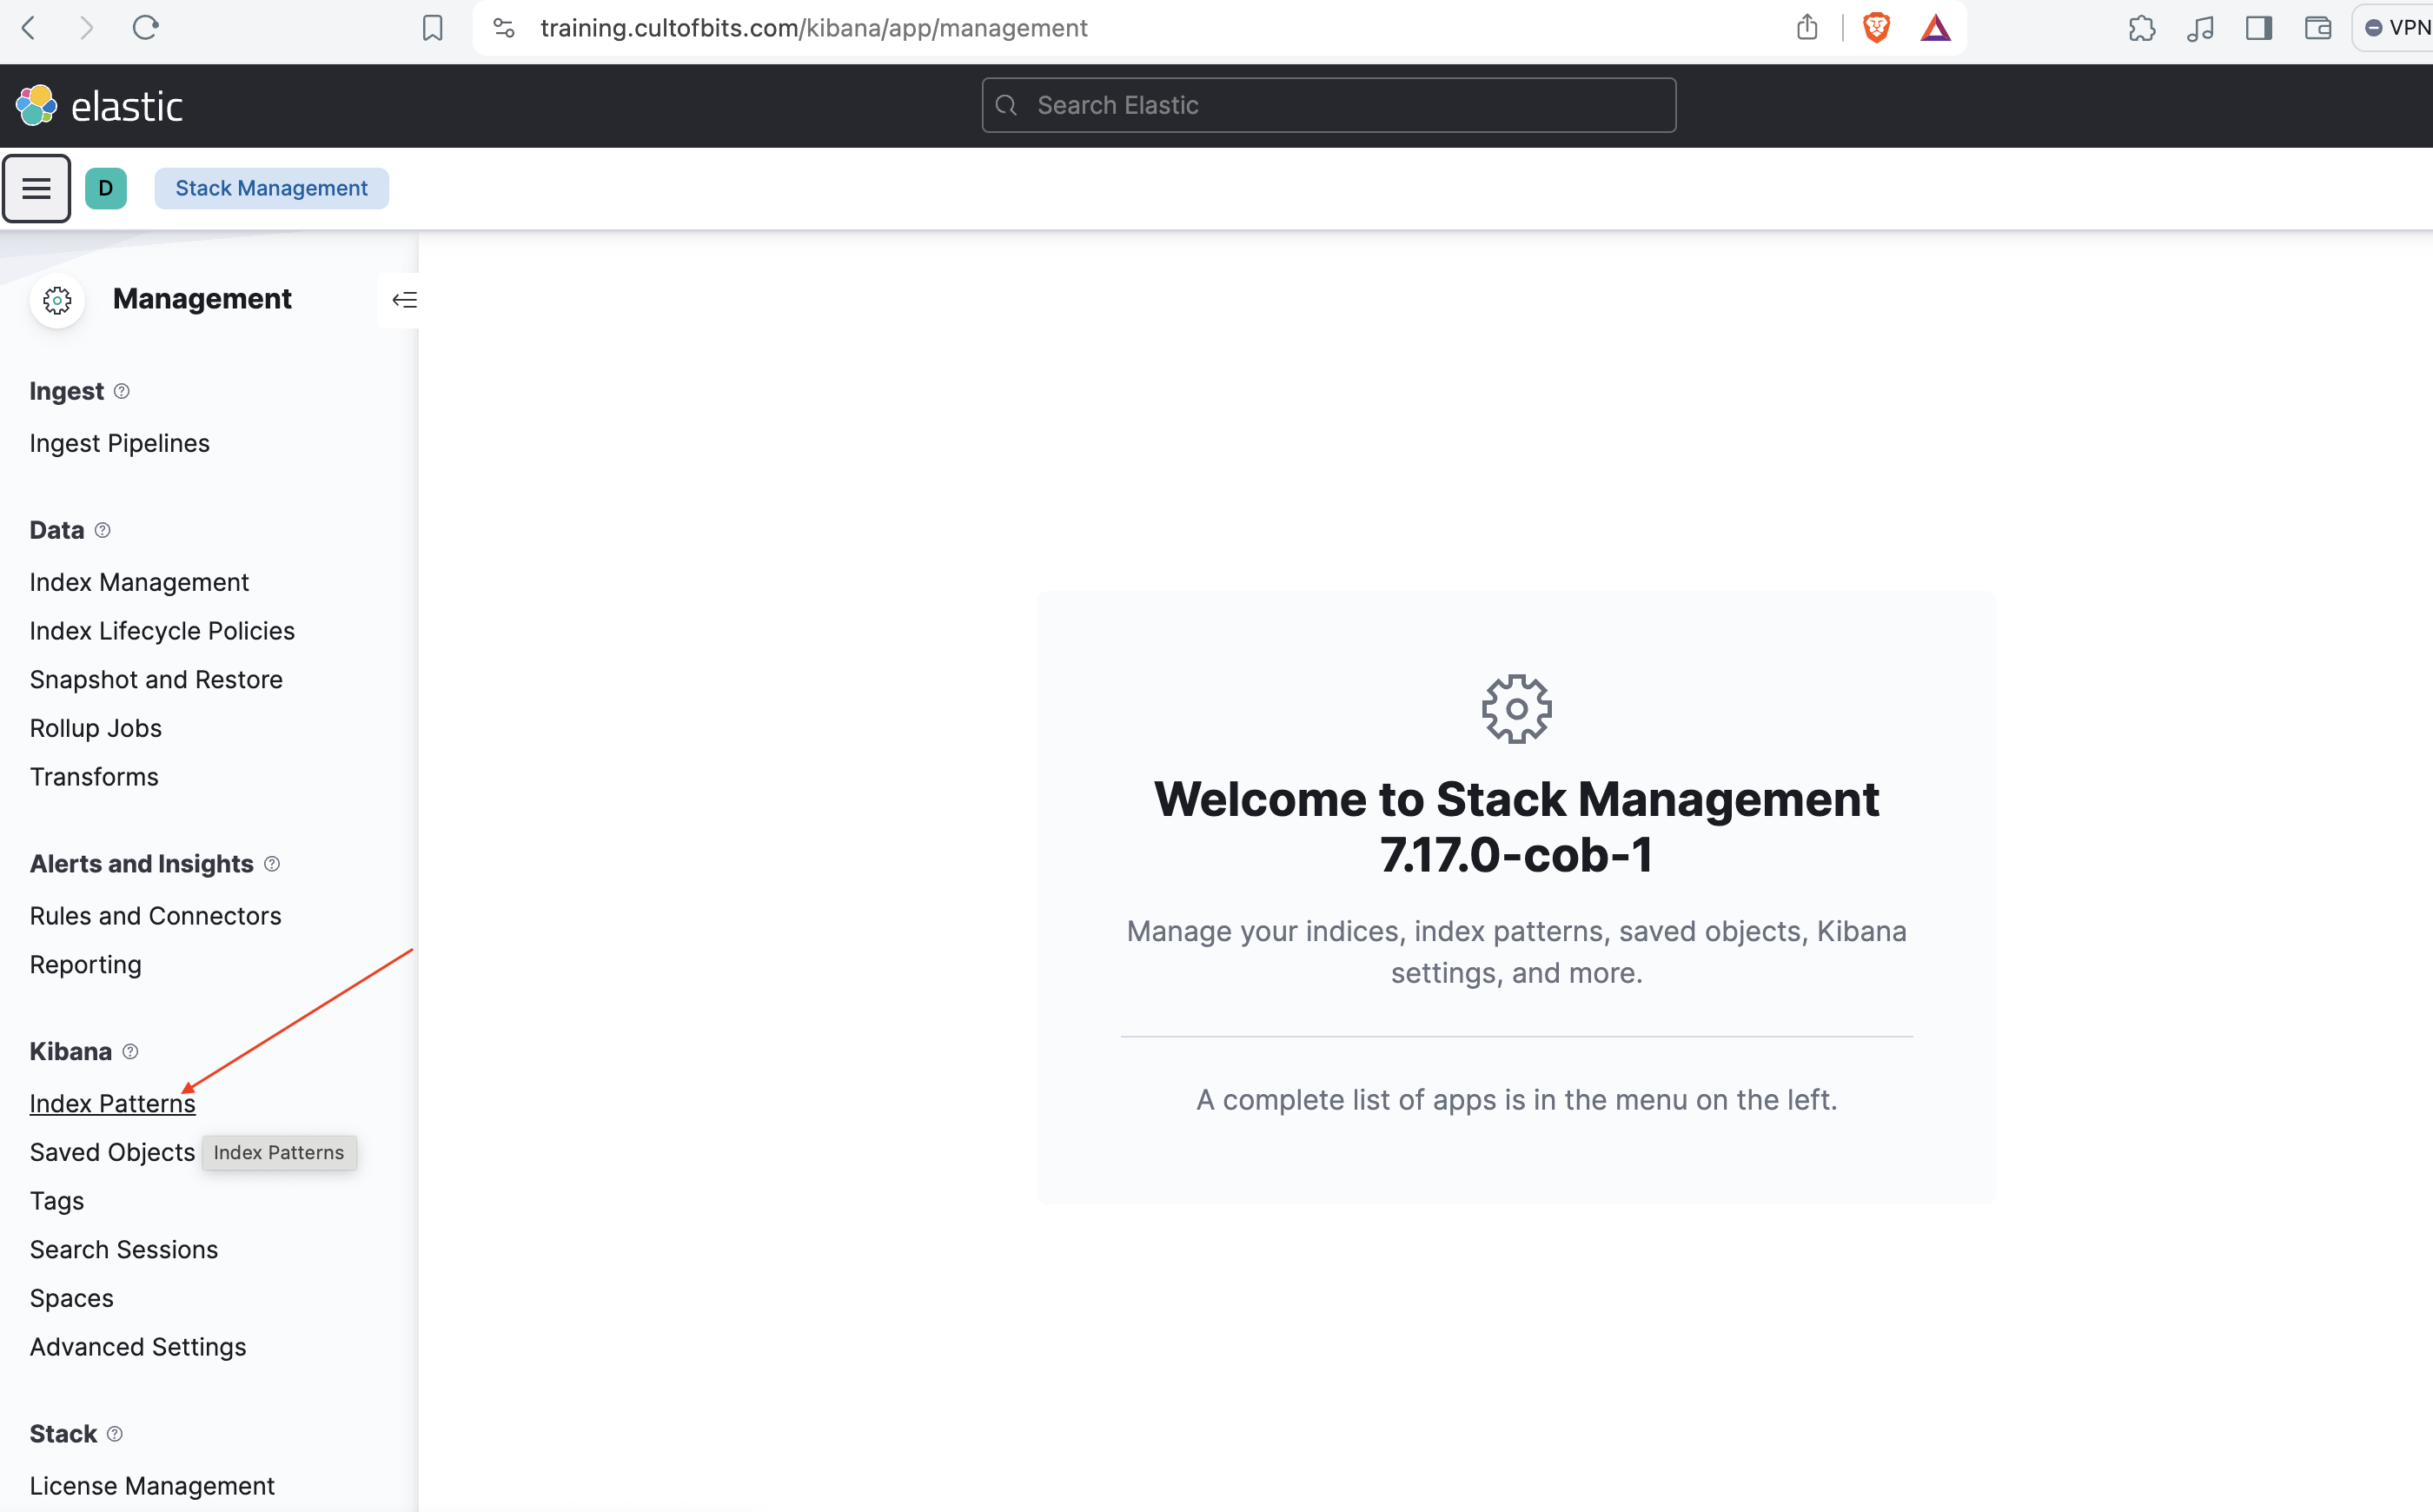2433x1512 pixels.
Task: Open Tags
Action: pos(57,1201)
